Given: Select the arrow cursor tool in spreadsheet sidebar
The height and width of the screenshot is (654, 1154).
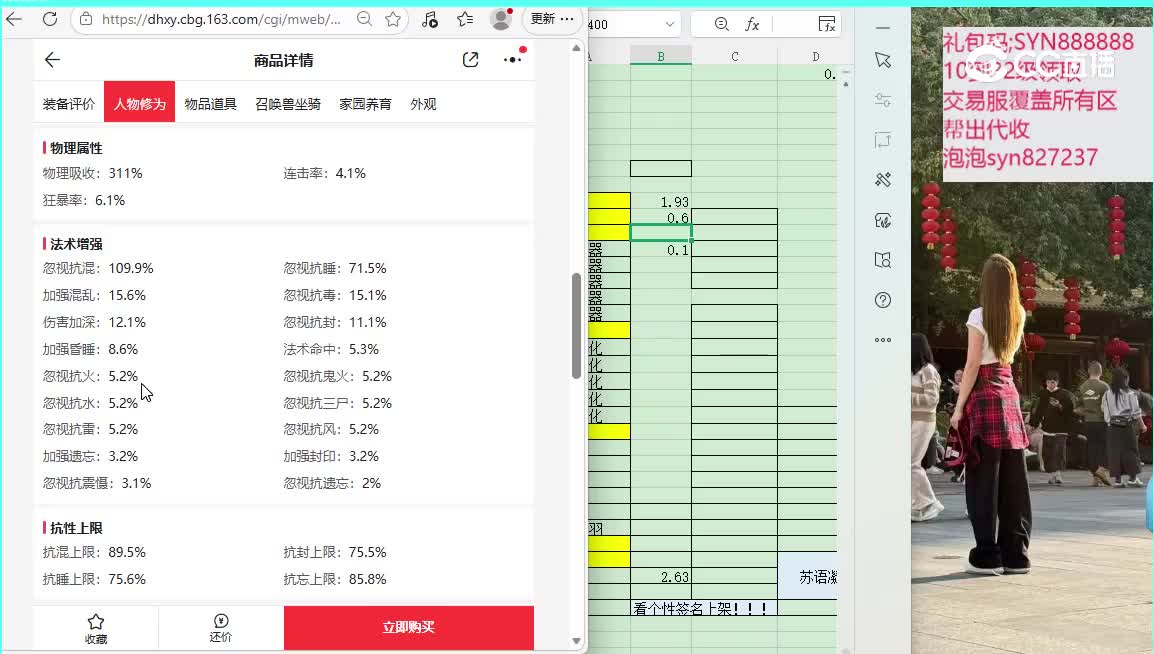Looking at the screenshot, I should [x=882, y=60].
